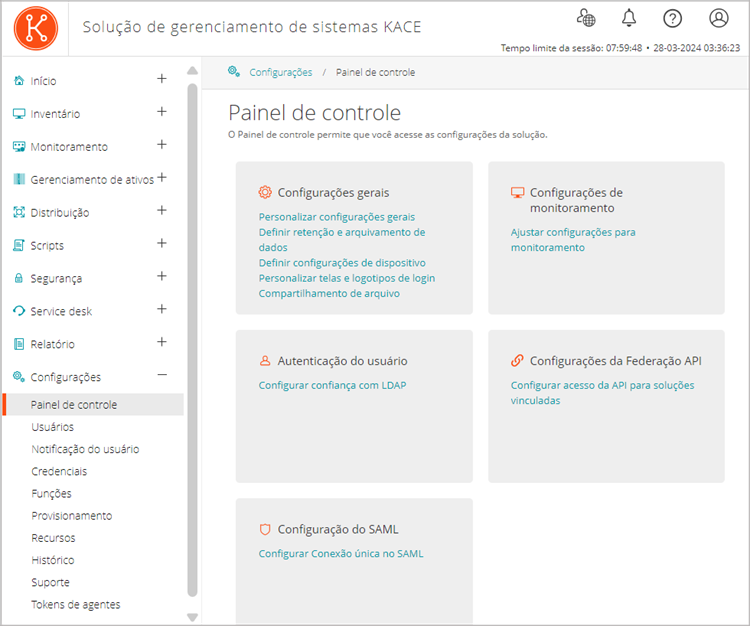Click the Configurações breadcrumb link
Viewport: 750px width, 626px height.
point(281,72)
